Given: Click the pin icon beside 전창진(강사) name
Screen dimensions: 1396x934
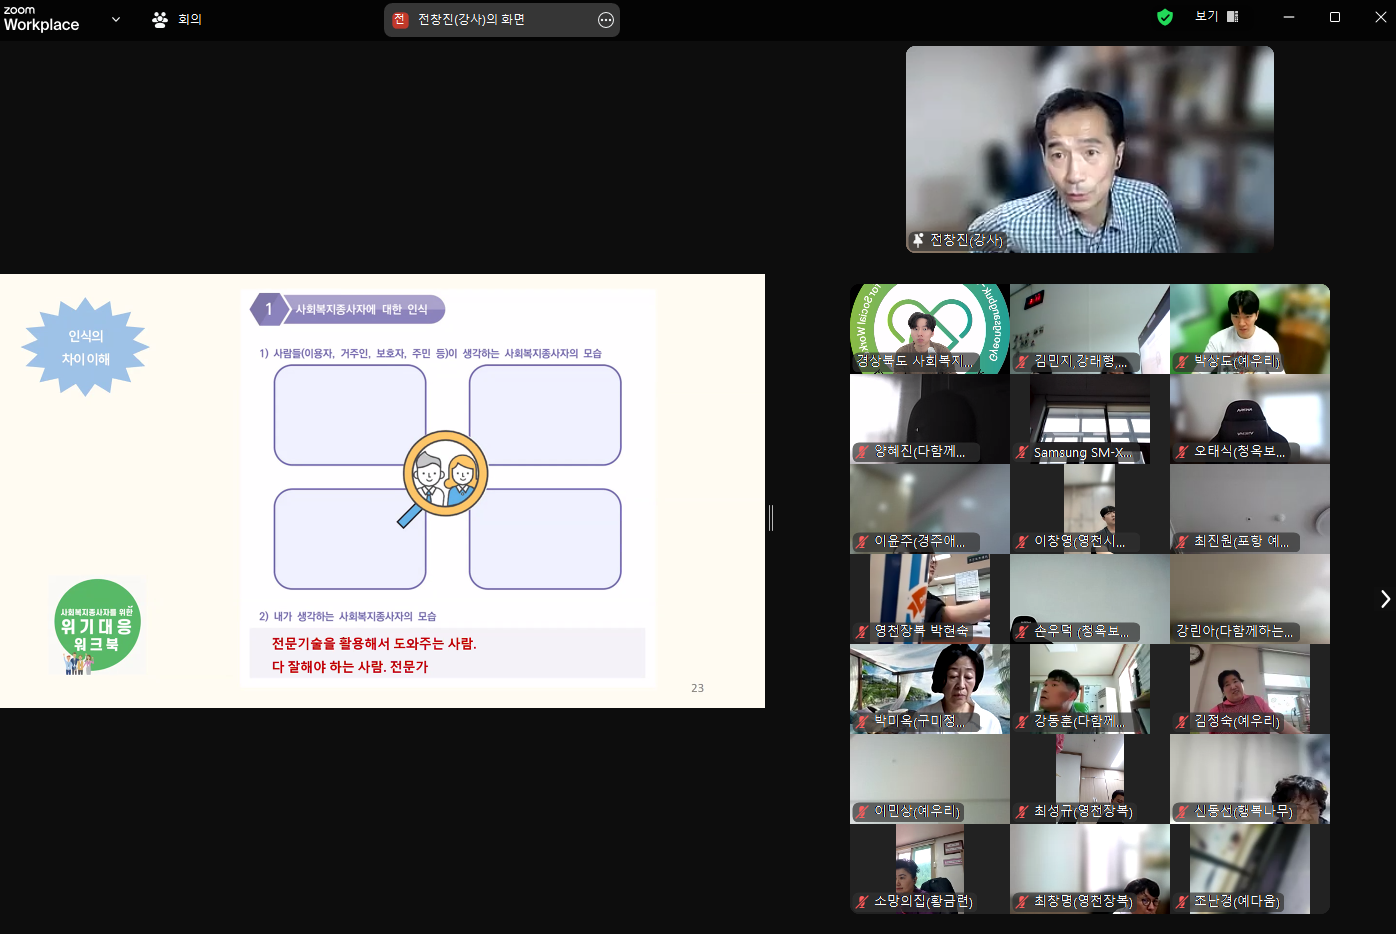Looking at the screenshot, I should click(918, 240).
